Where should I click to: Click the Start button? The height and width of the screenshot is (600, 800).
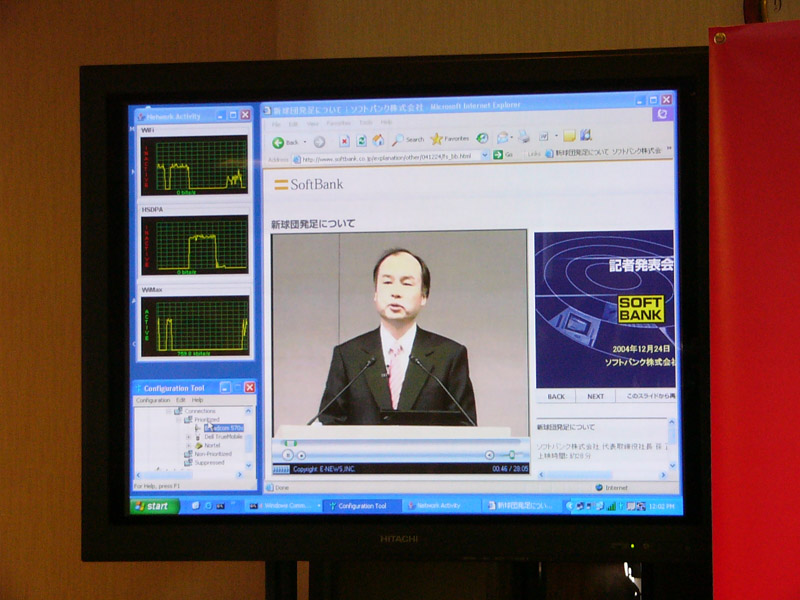tap(155, 506)
